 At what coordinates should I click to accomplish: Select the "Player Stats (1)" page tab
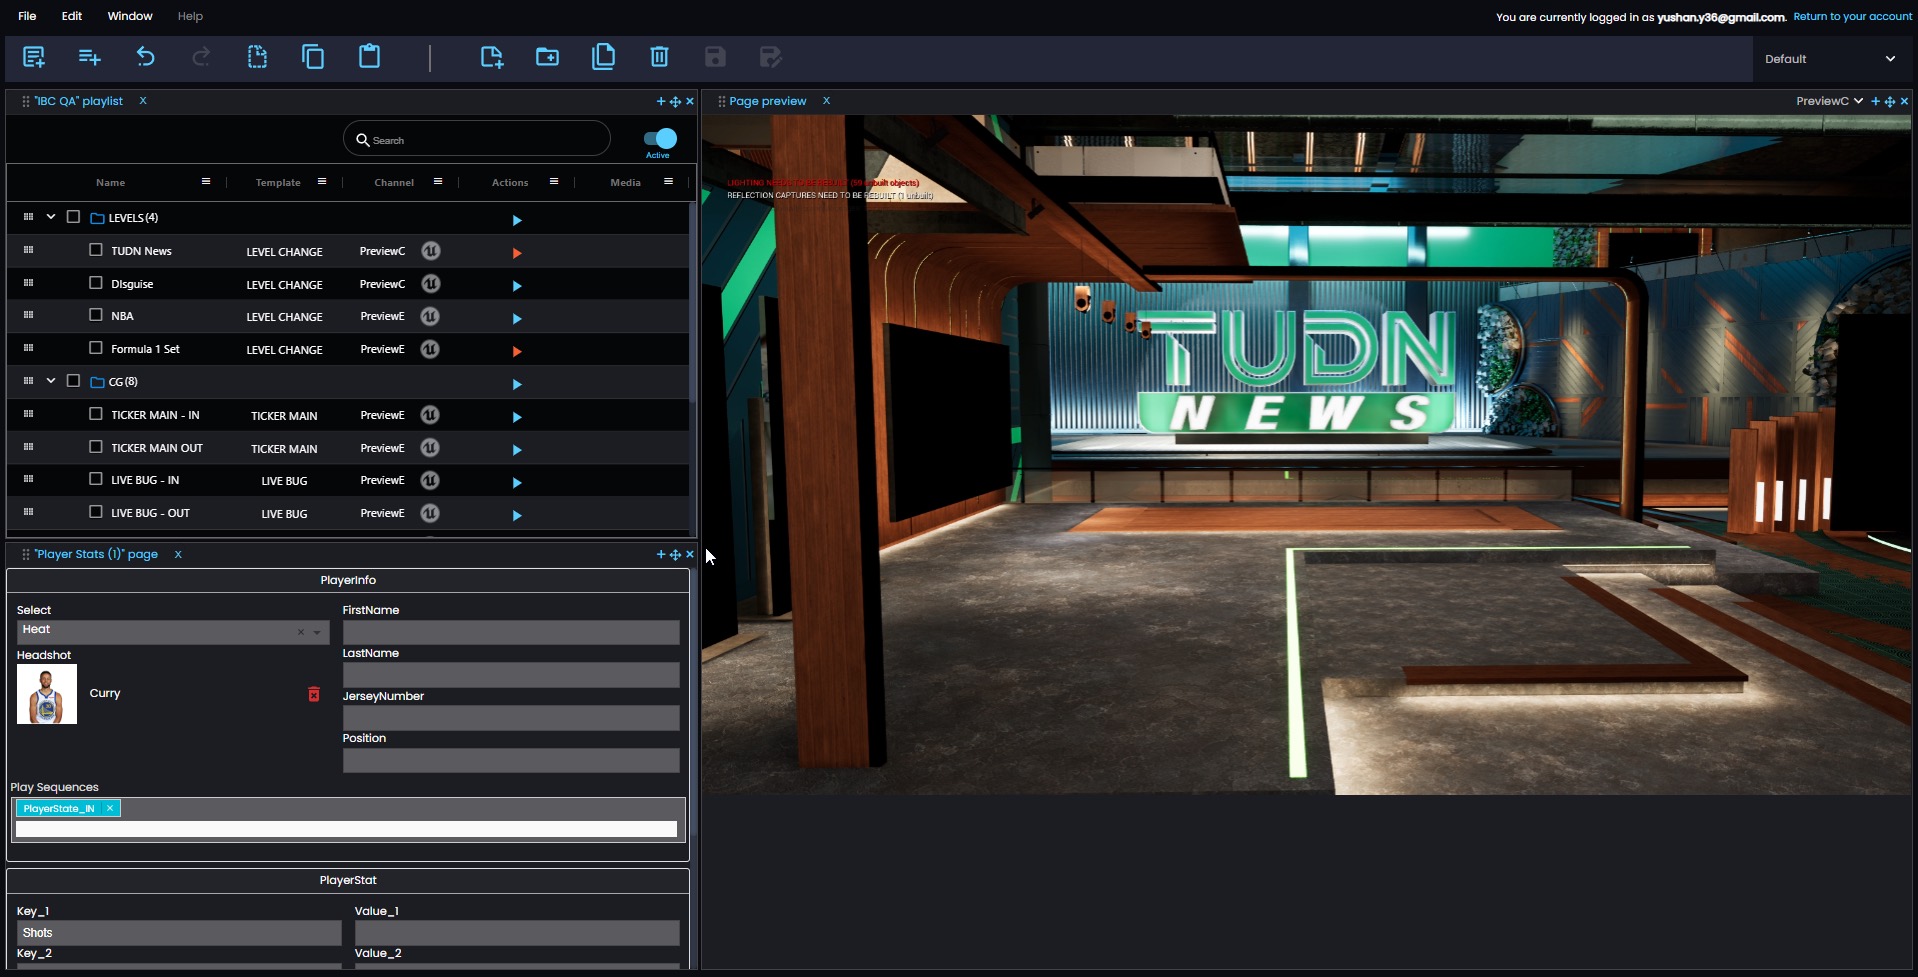[x=96, y=554]
